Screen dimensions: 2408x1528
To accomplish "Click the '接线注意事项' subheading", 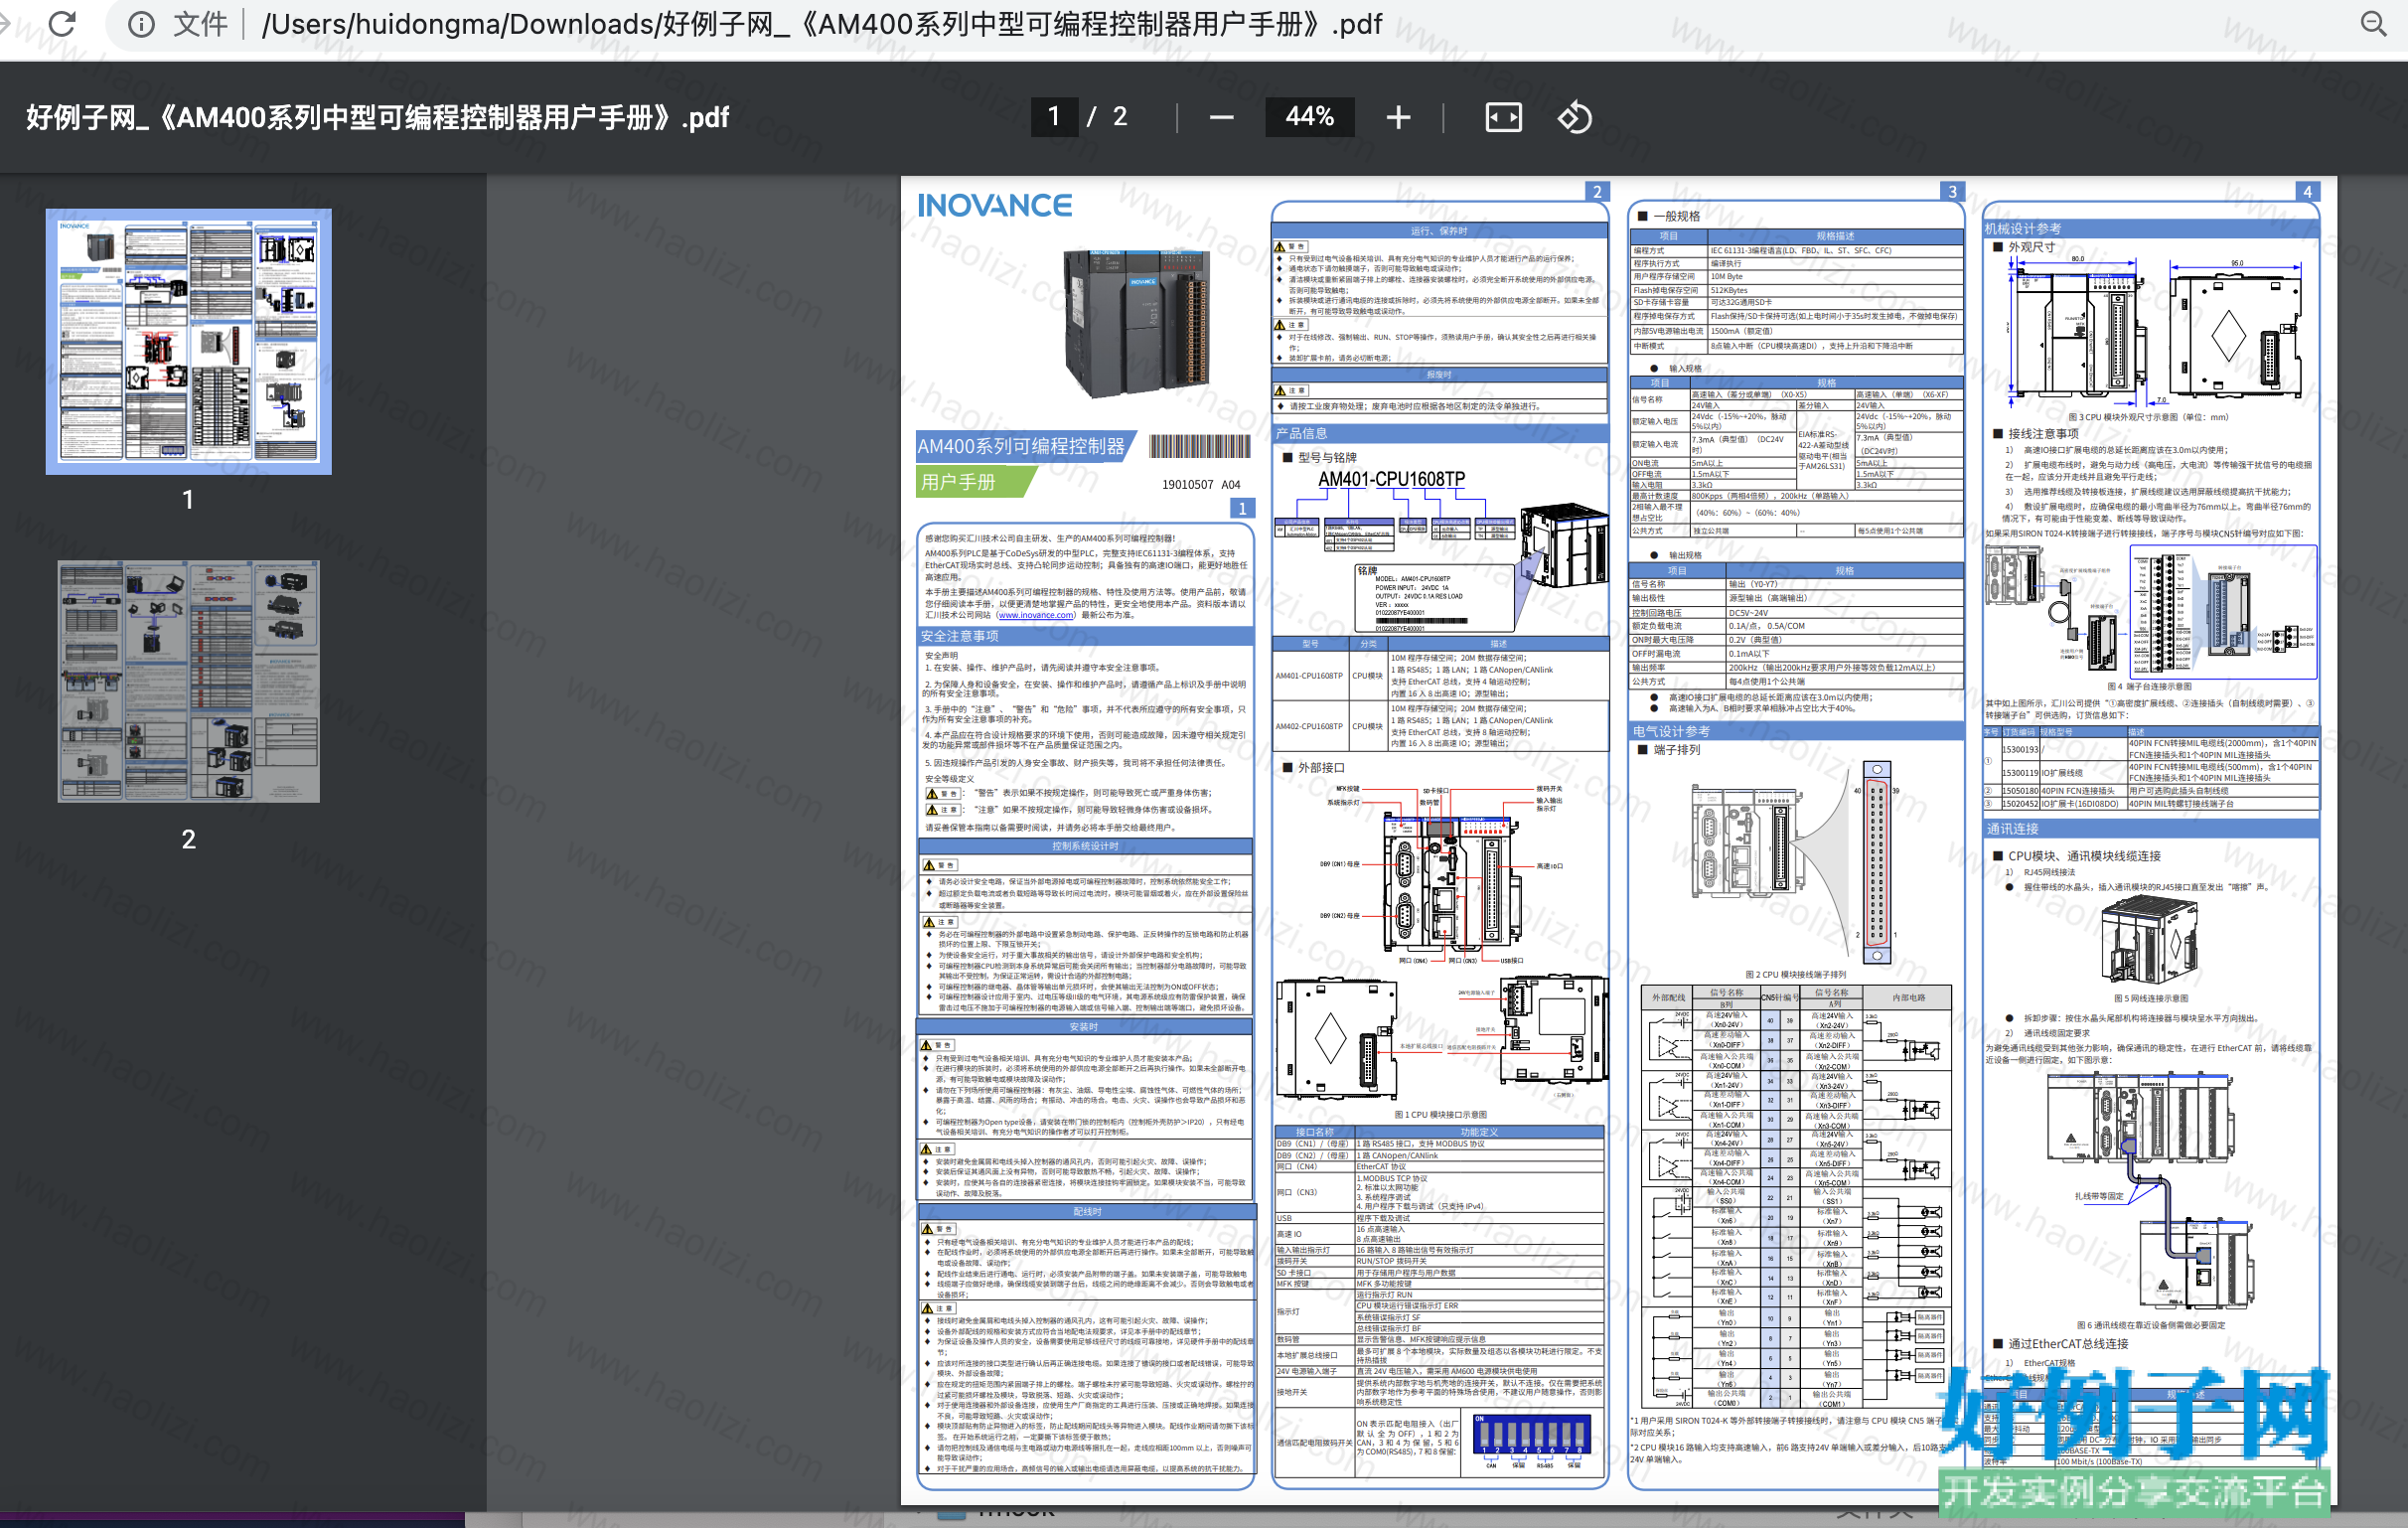I will pyautogui.click(x=2043, y=434).
